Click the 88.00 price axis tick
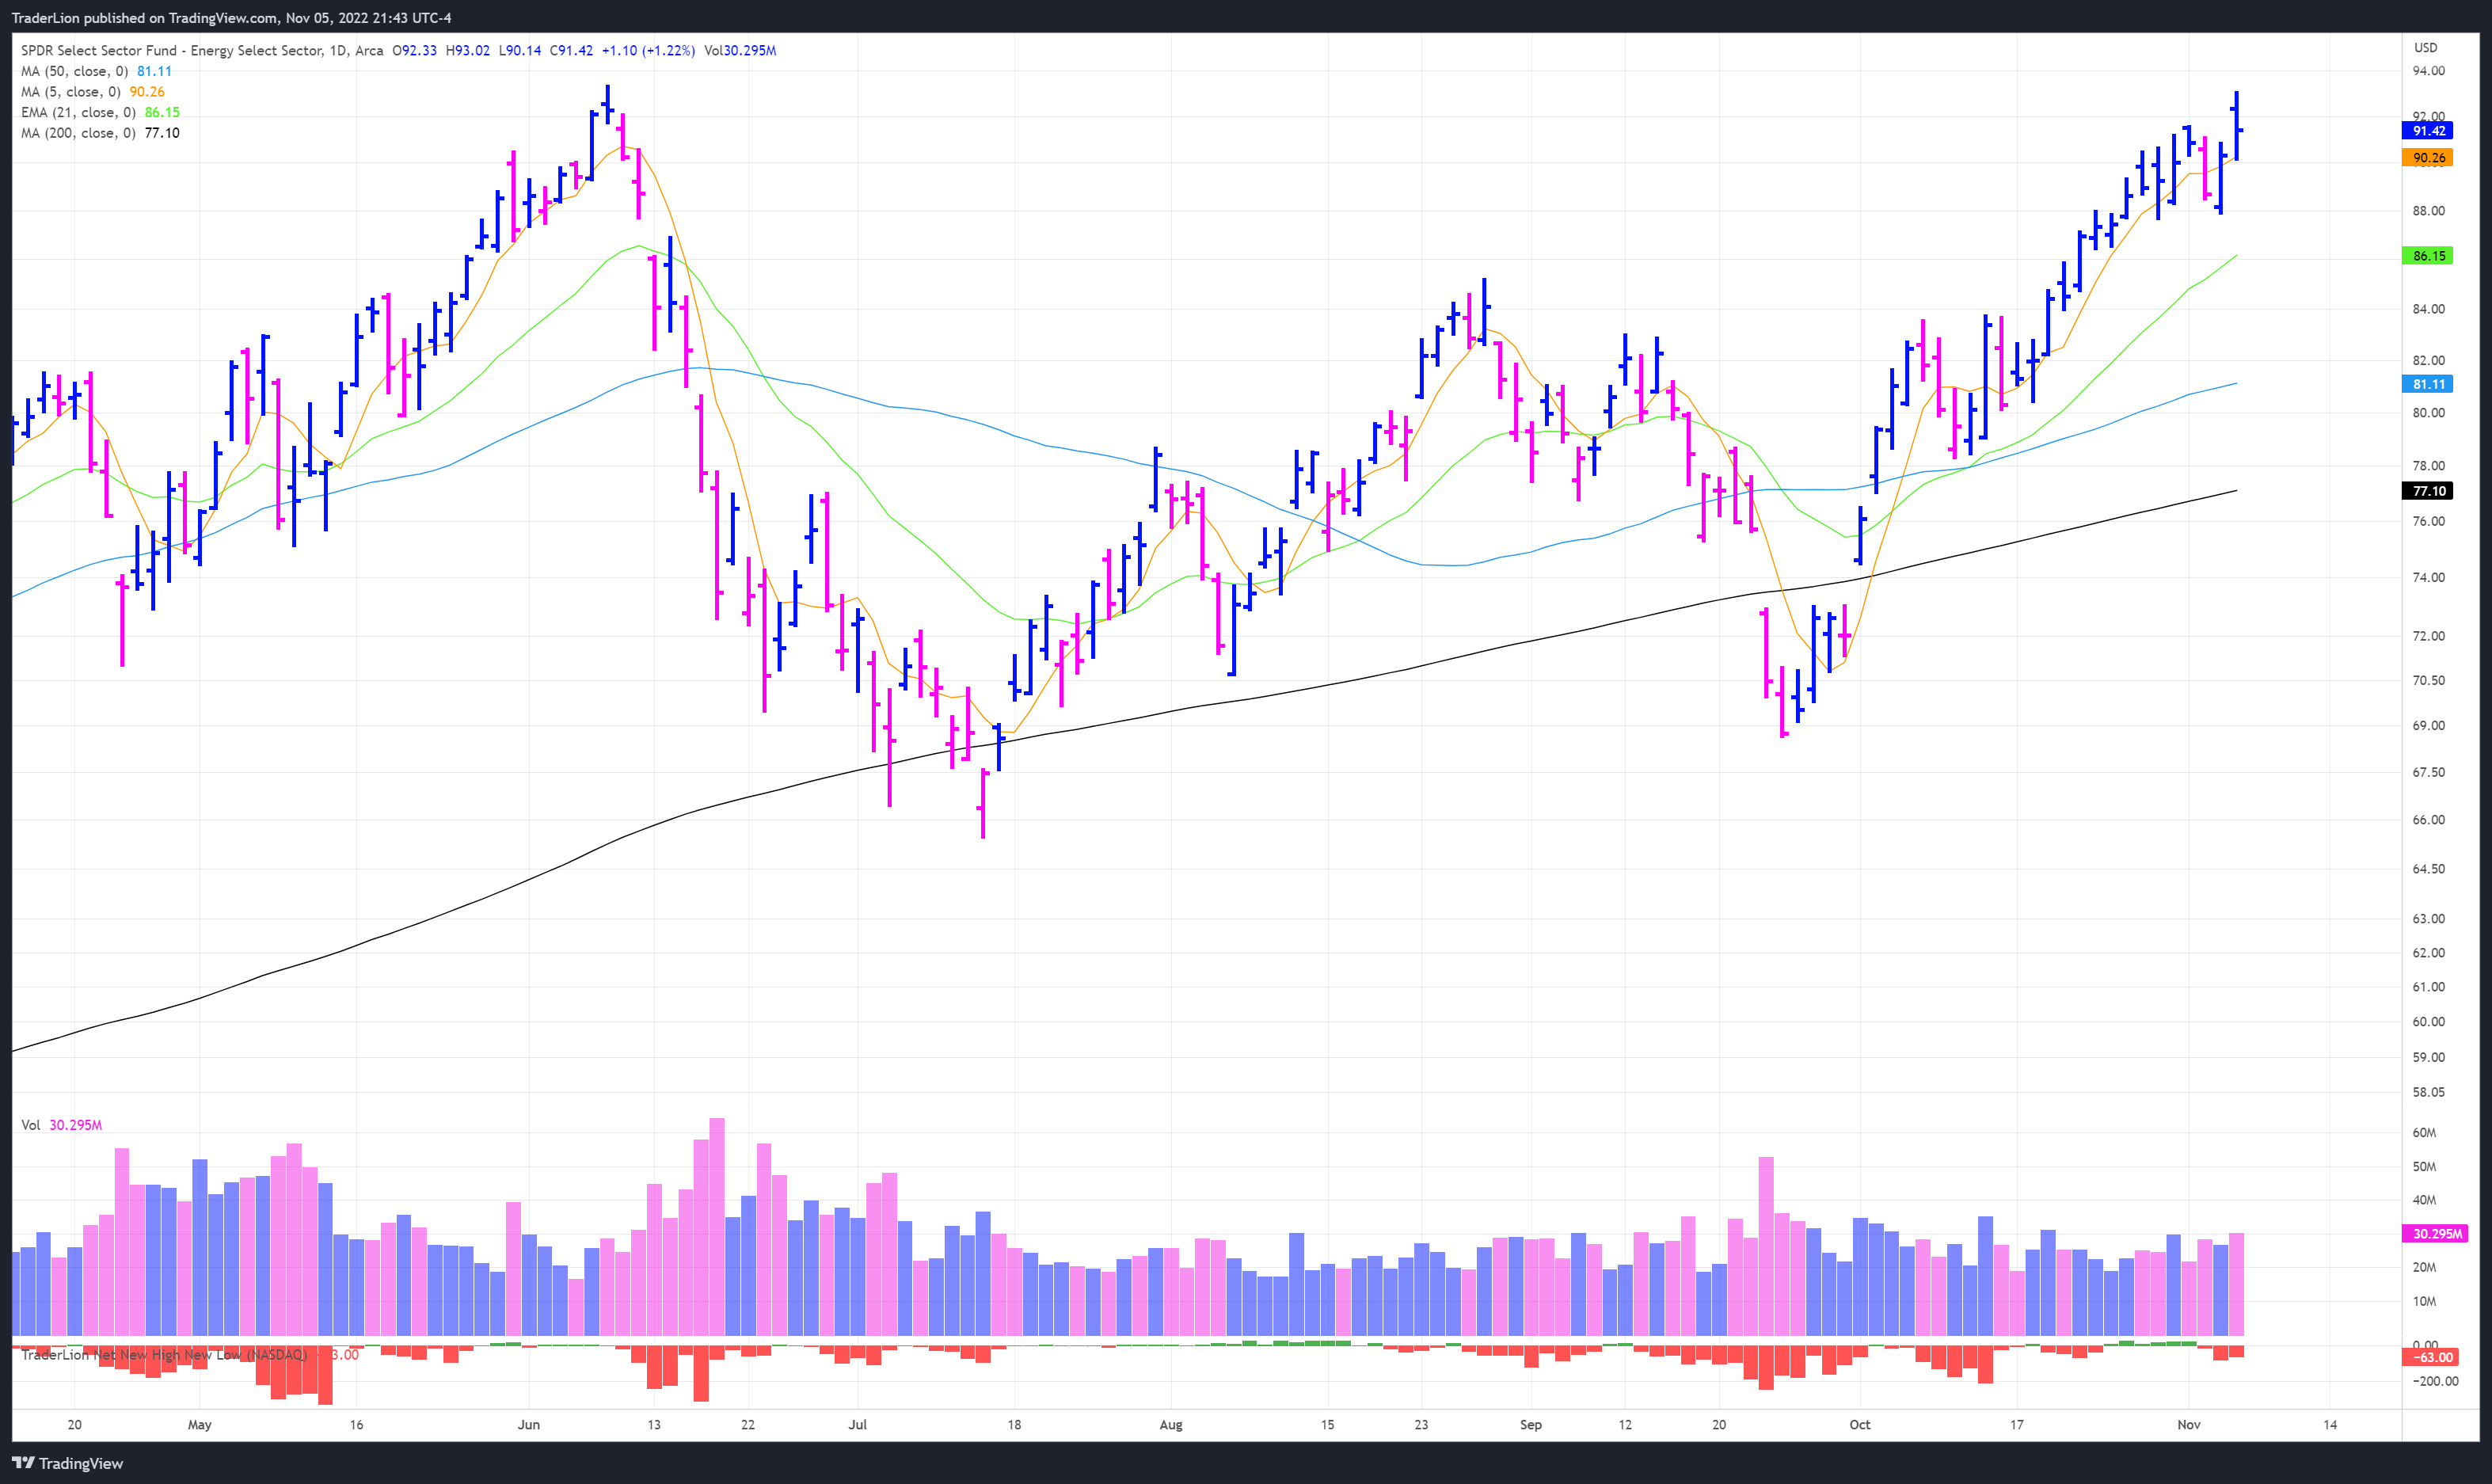This screenshot has height=1484, width=2492. coord(2428,211)
